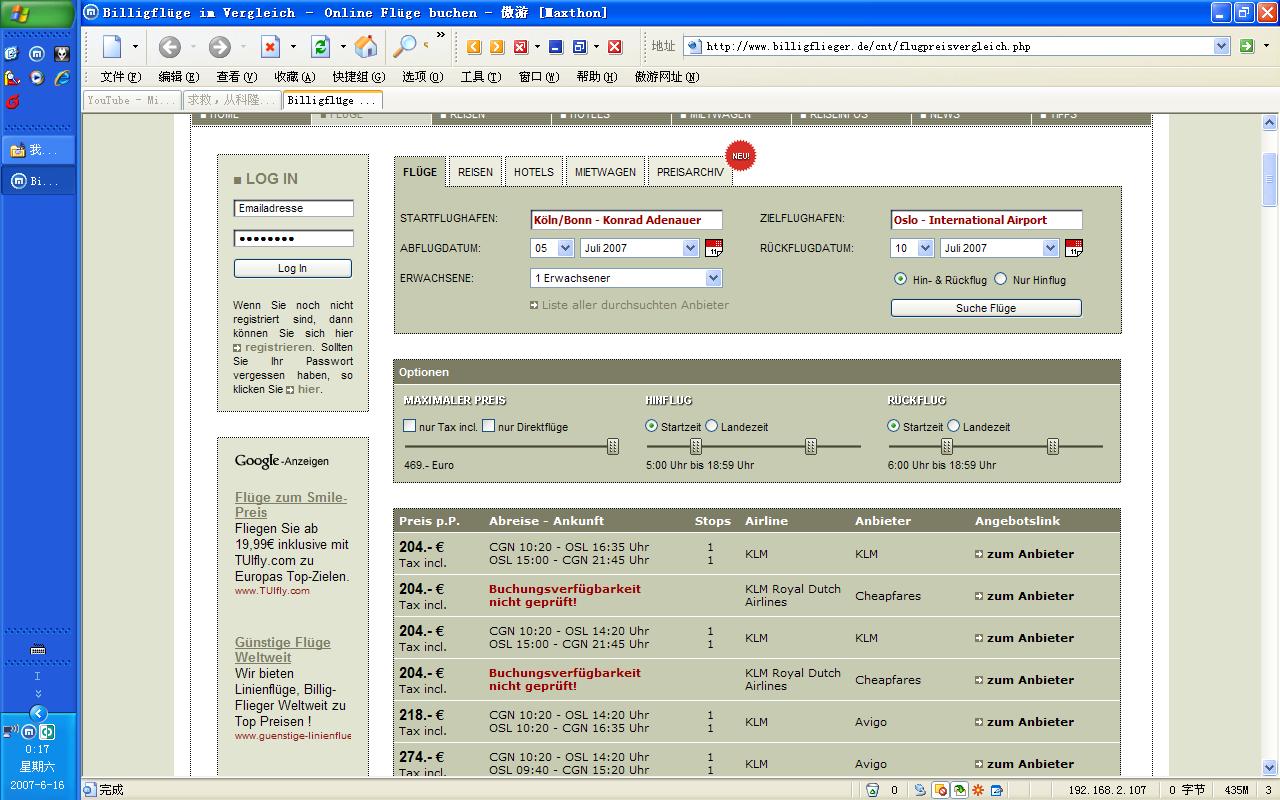Click the New Page toolbar icon
The height and width of the screenshot is (800, 1280).
click(x=112, y=47)
